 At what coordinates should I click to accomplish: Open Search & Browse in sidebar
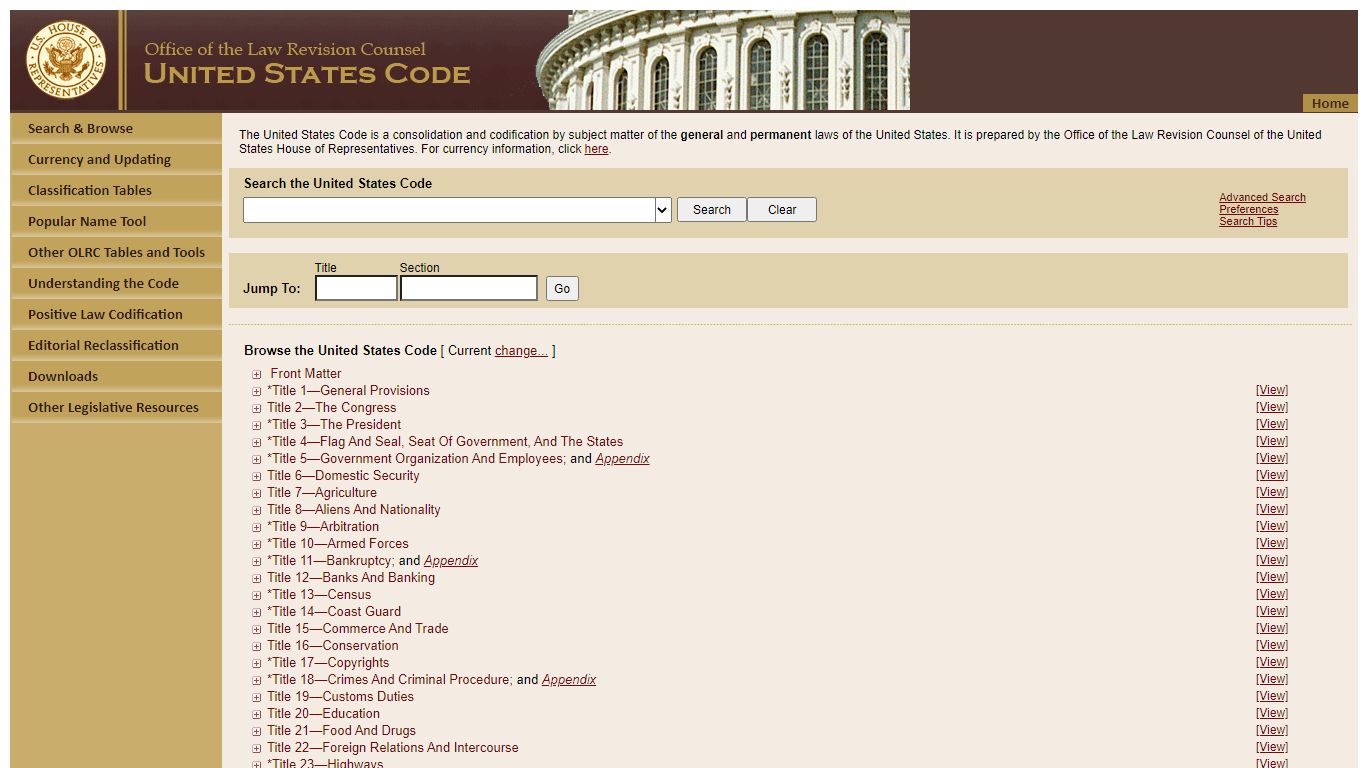coord(116,128)
